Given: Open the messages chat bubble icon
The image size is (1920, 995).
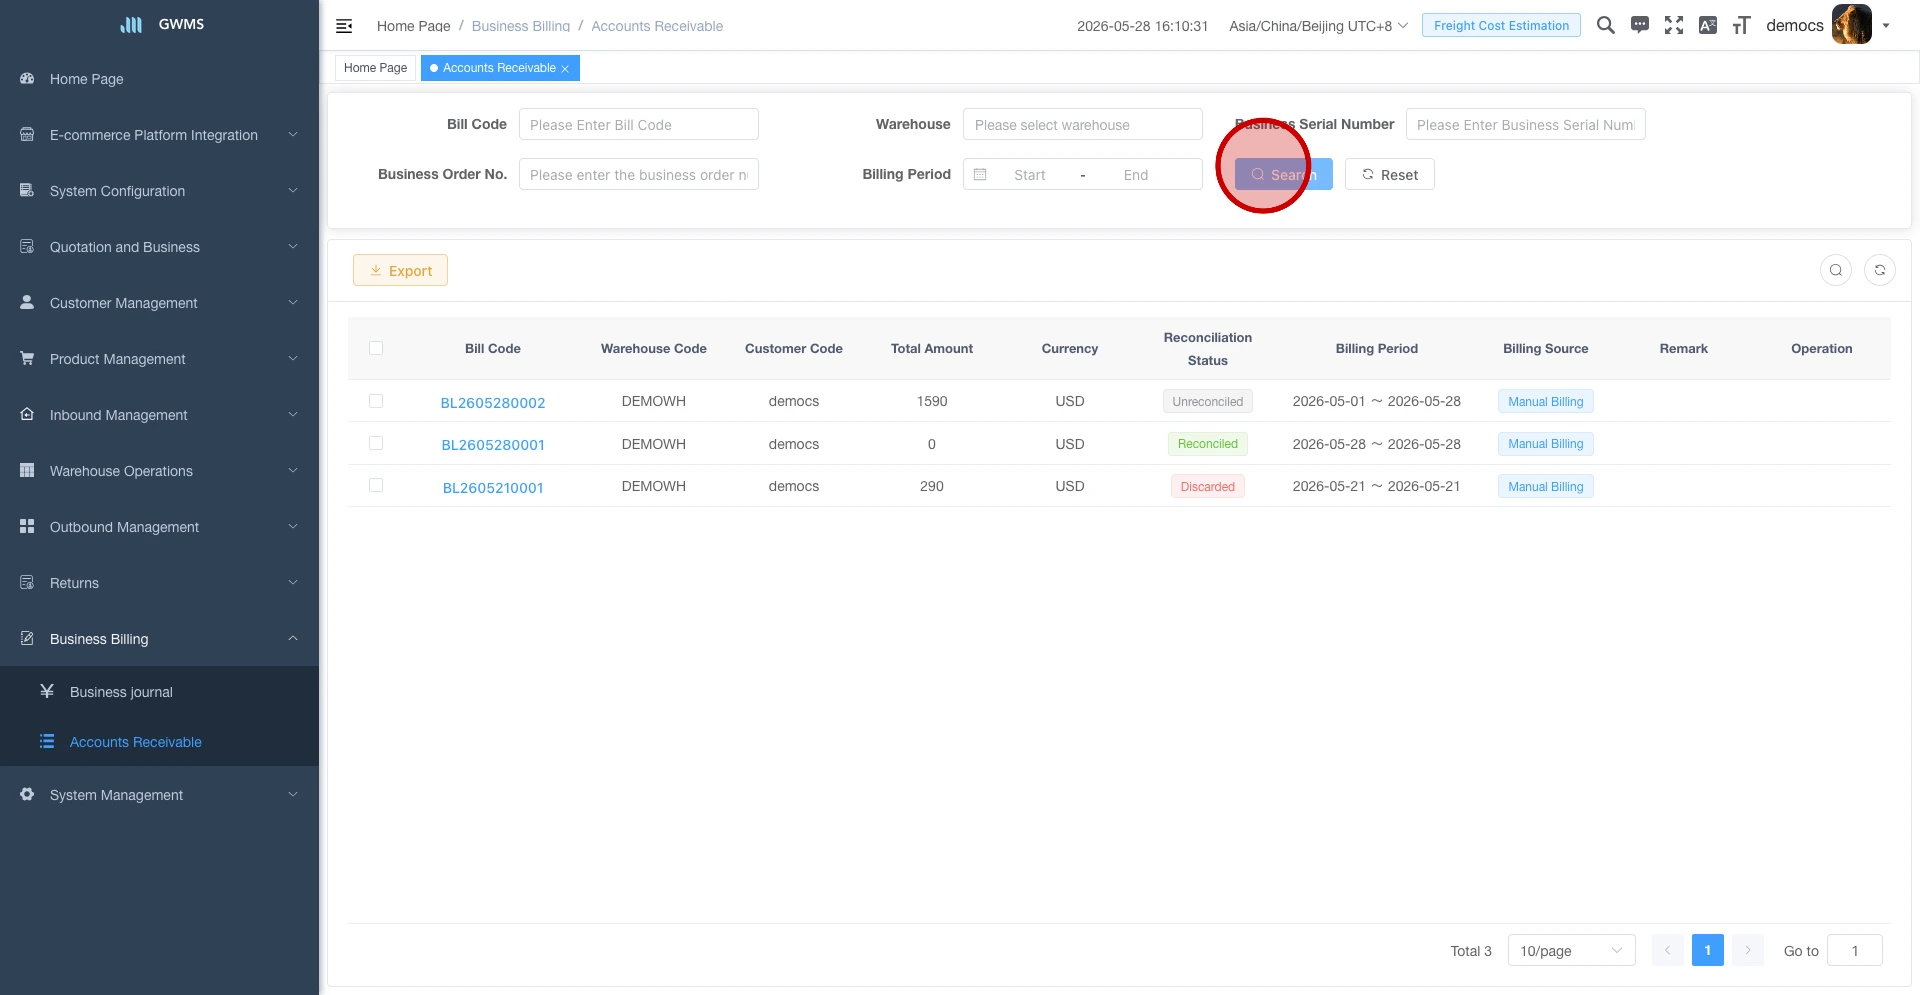Looking at the screenshot, I should (x=1640, y=25).
